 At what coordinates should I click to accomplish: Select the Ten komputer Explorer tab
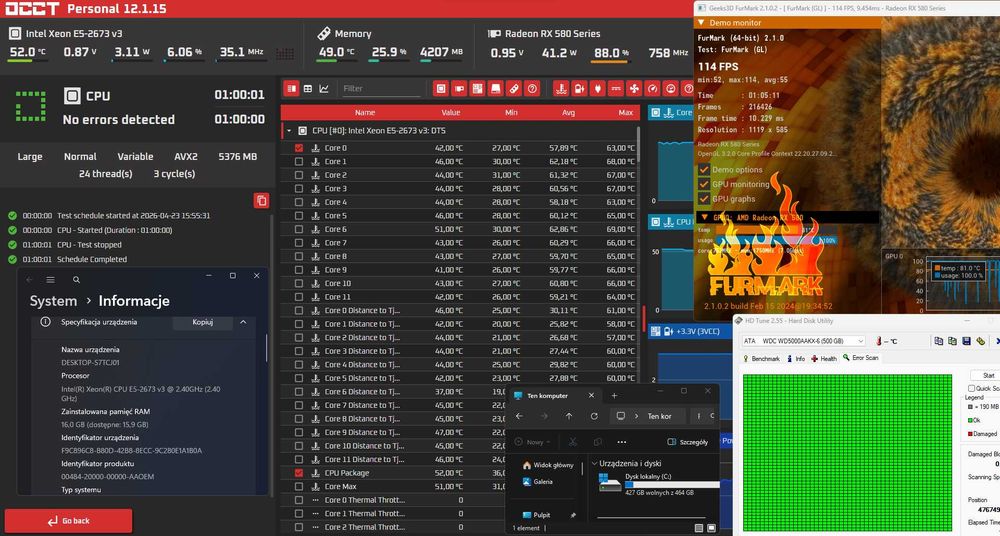point(554,396)
